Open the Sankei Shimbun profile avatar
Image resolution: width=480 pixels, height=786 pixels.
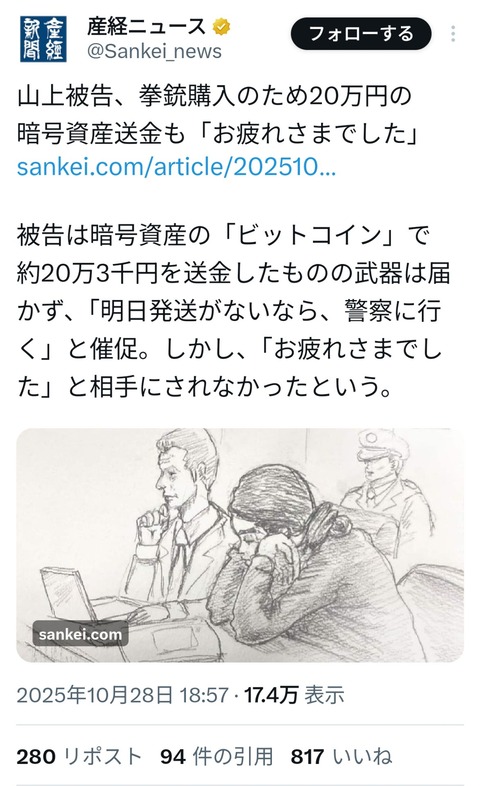pyautogui.click(x=43, y=39)
